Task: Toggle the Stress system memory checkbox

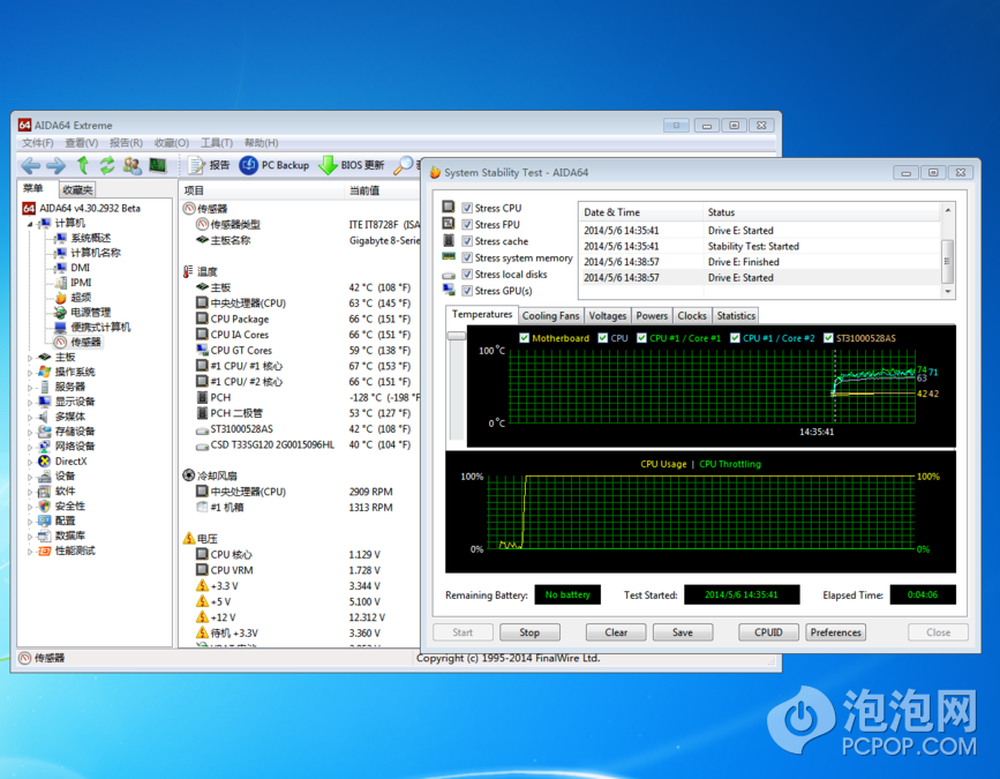Action: click(467, 258)
